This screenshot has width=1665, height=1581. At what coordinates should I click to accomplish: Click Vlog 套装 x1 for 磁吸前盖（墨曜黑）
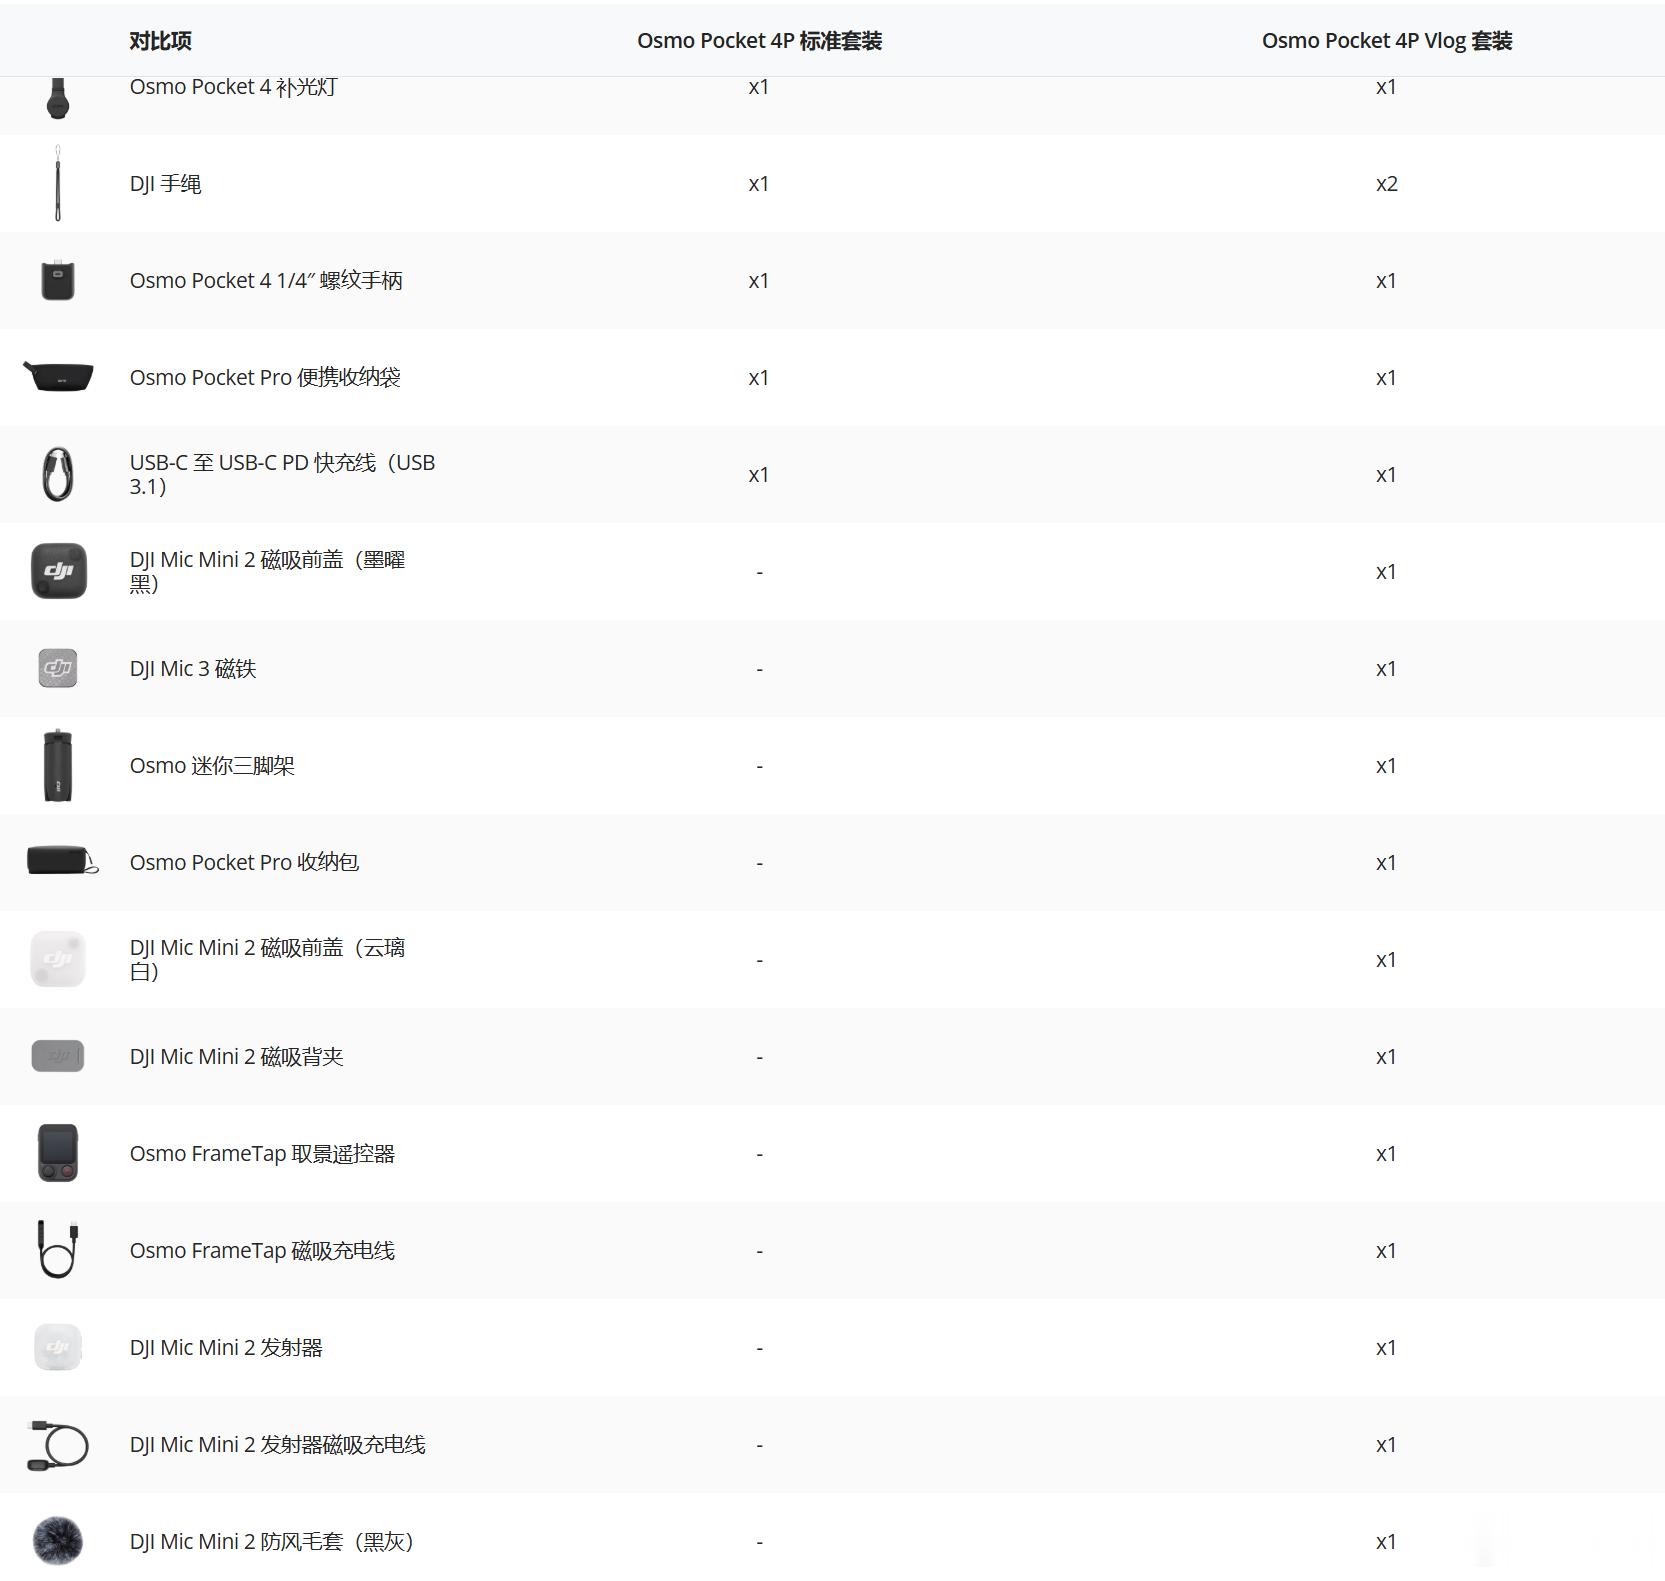coord(1386,572)
